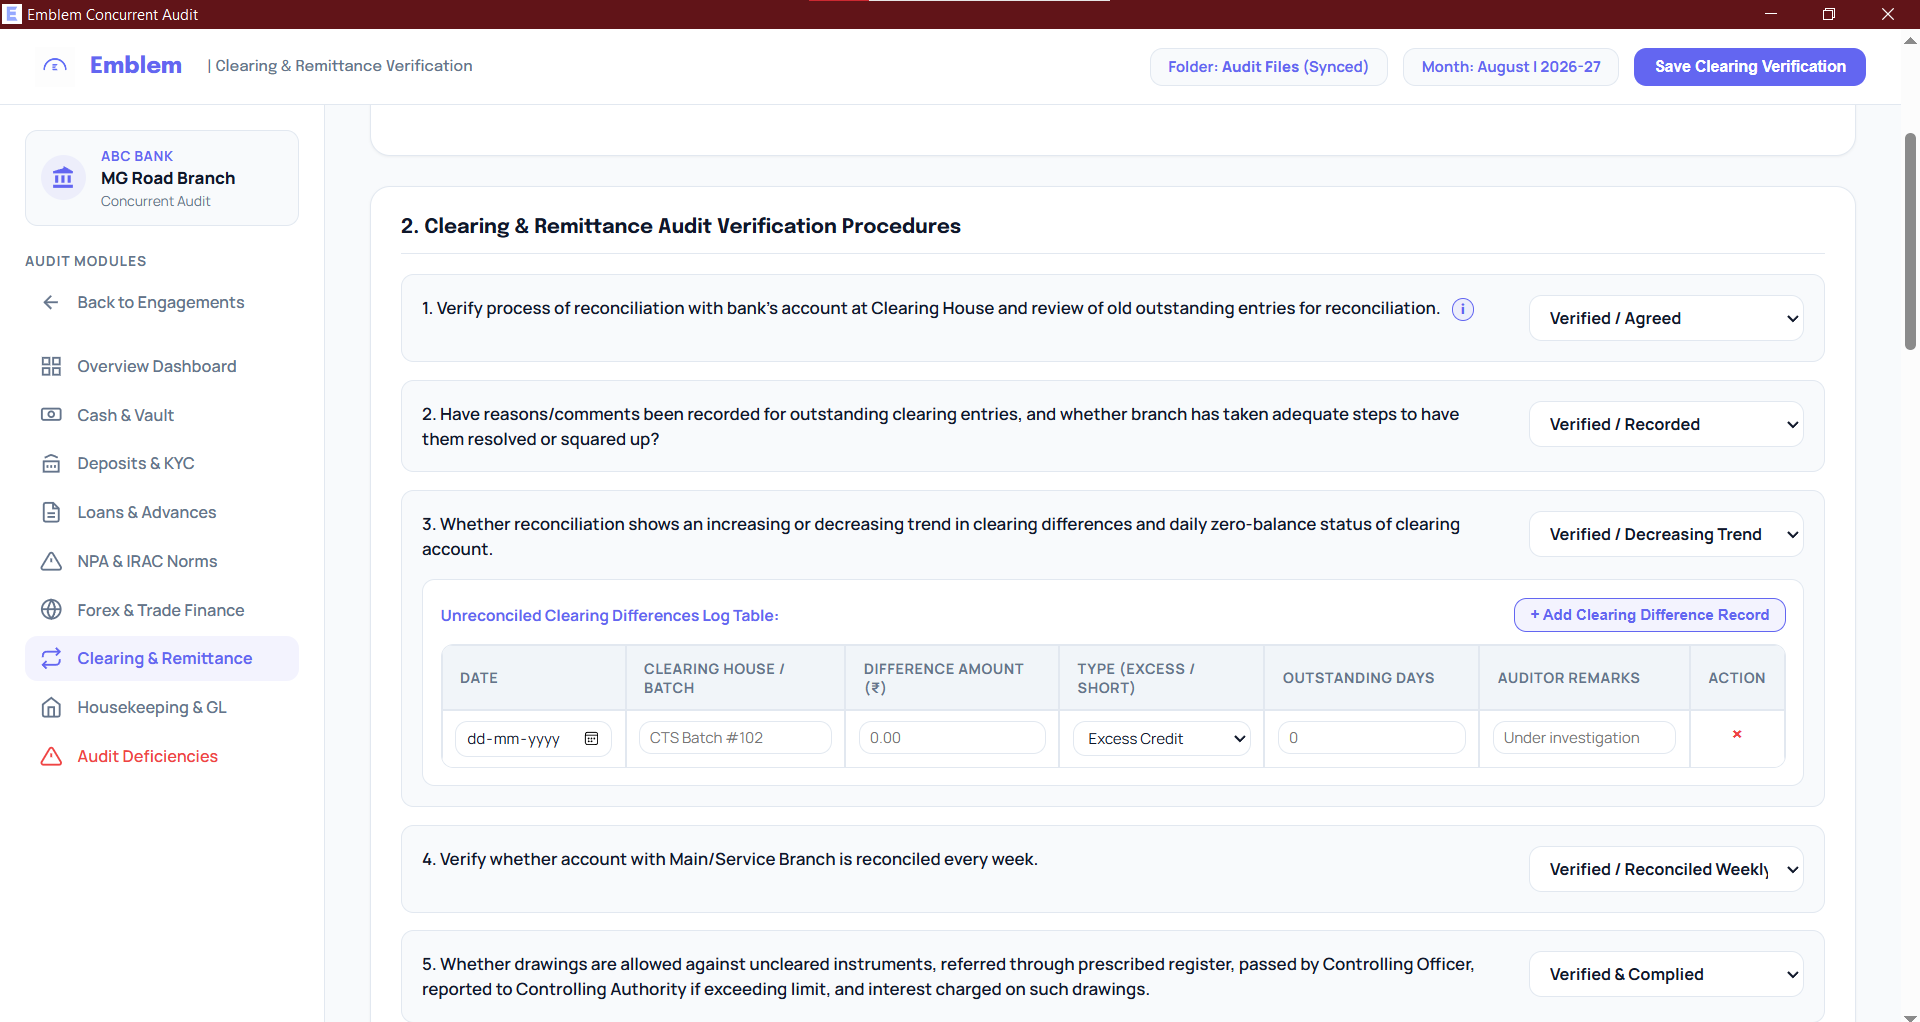
Task: Click Back to Engagements link
Action: coord(162,302)
